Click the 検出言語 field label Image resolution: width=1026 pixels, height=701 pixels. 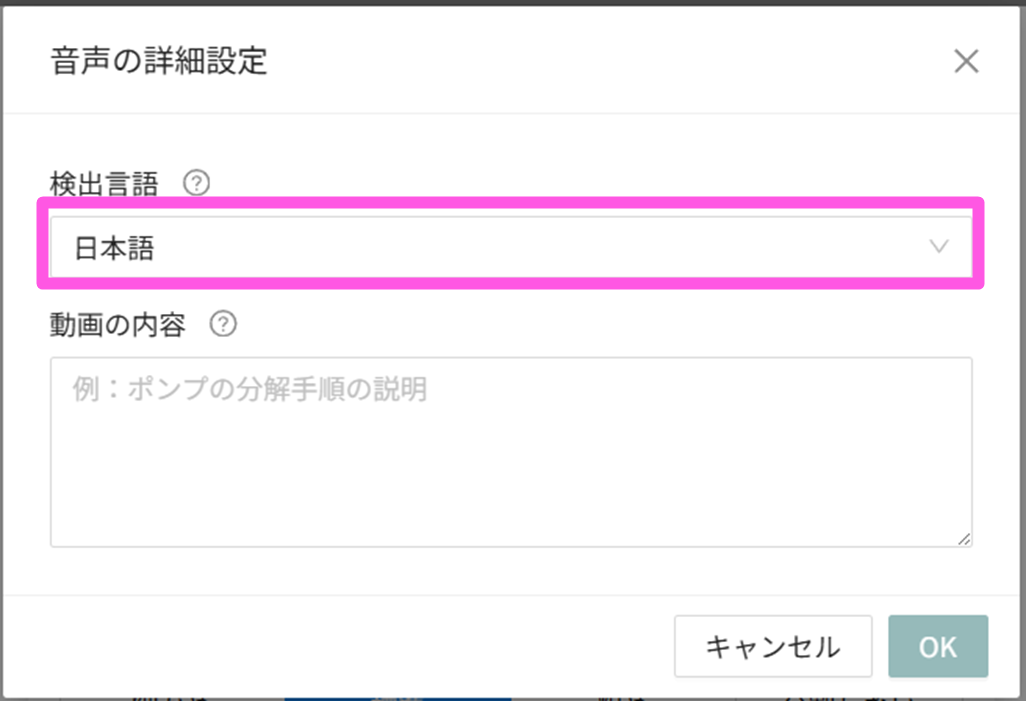tap(104, 184)
